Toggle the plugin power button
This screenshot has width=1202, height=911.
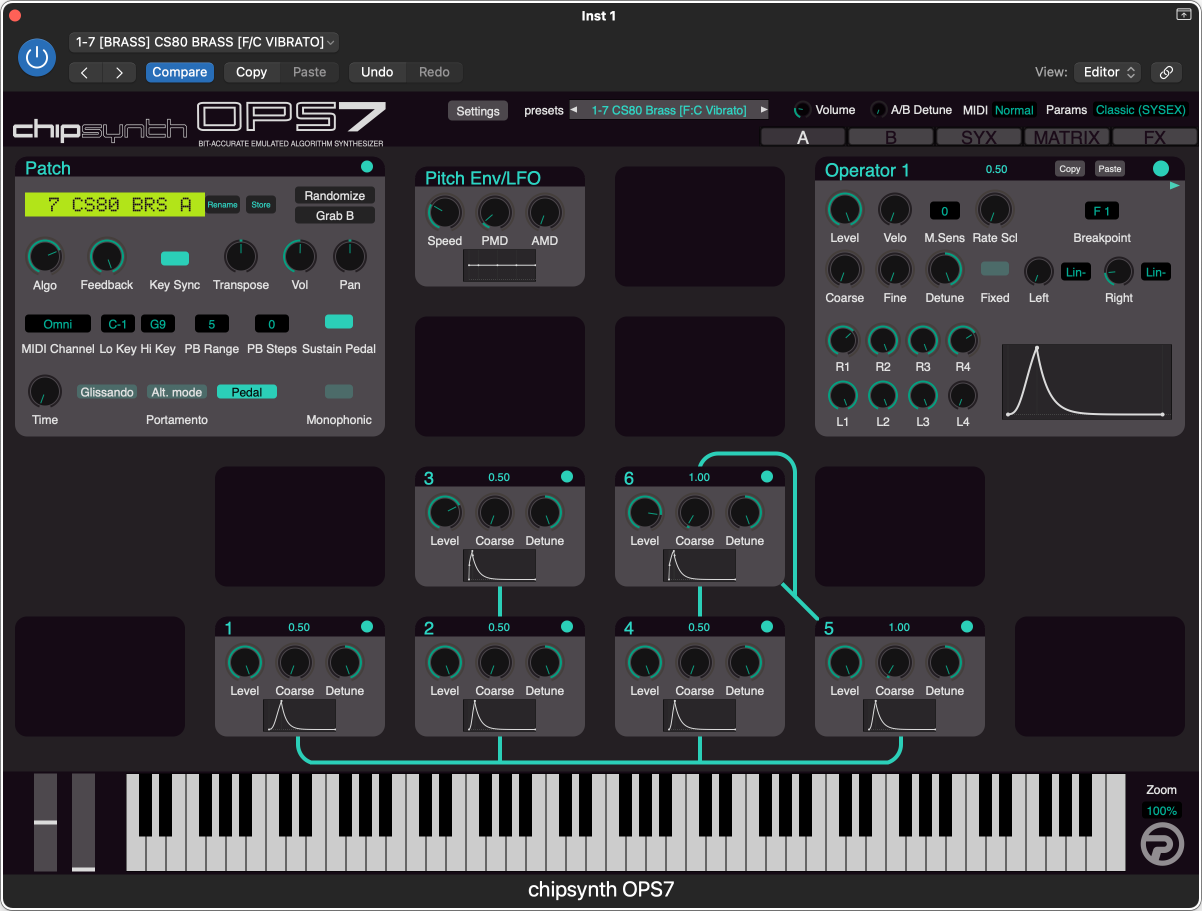point(37,57)
